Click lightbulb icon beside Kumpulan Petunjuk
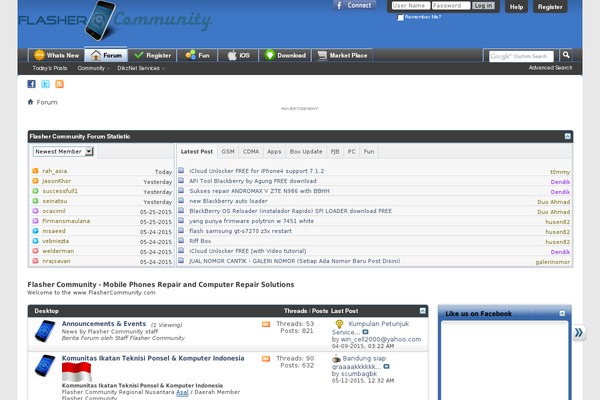 (339, 324)
